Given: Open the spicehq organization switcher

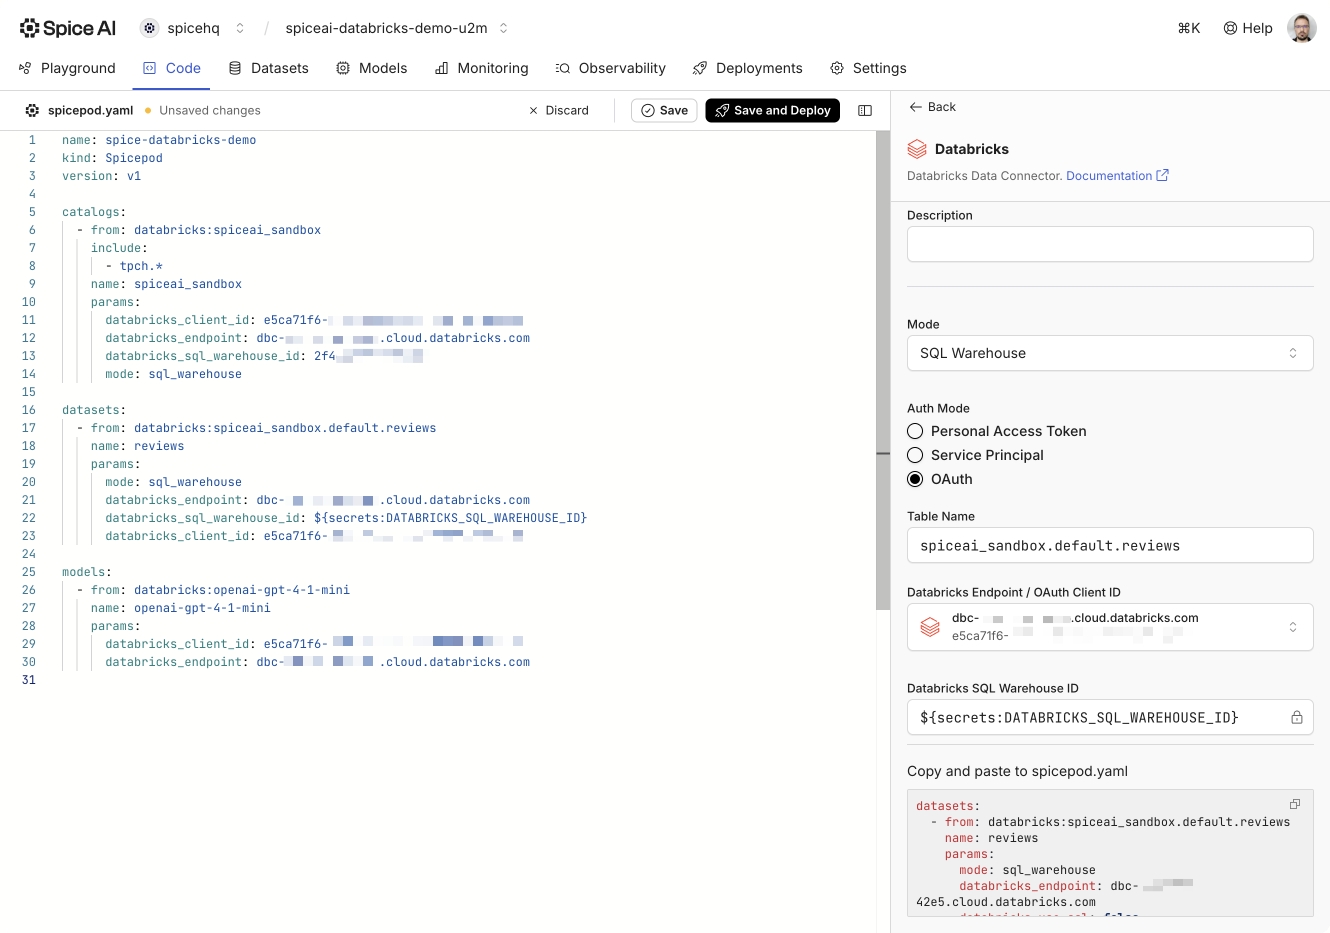Looking at the screenshot, I should point(193,28).
